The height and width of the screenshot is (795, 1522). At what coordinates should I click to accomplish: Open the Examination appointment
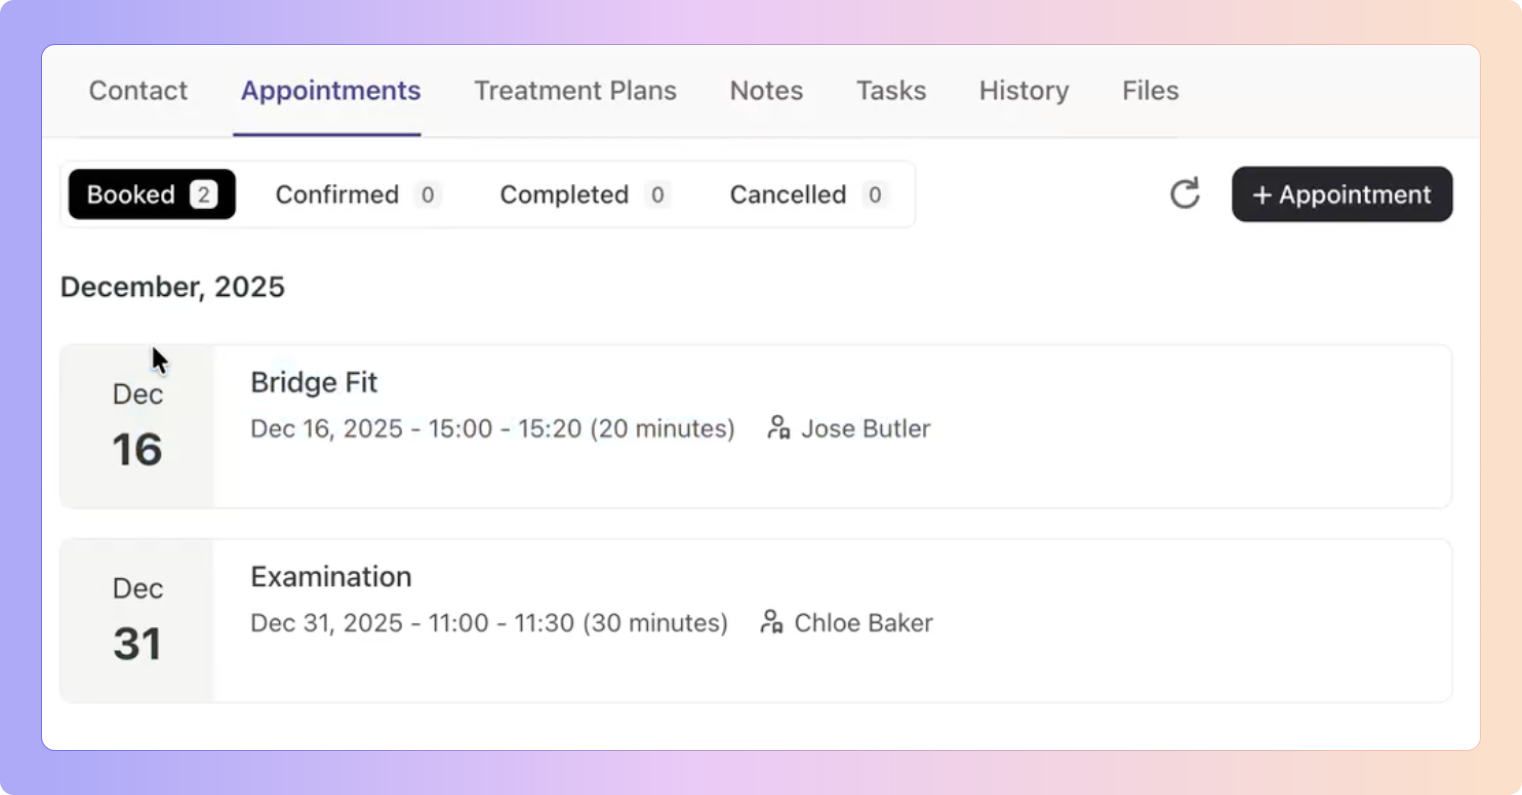click(x=331, y=577)
